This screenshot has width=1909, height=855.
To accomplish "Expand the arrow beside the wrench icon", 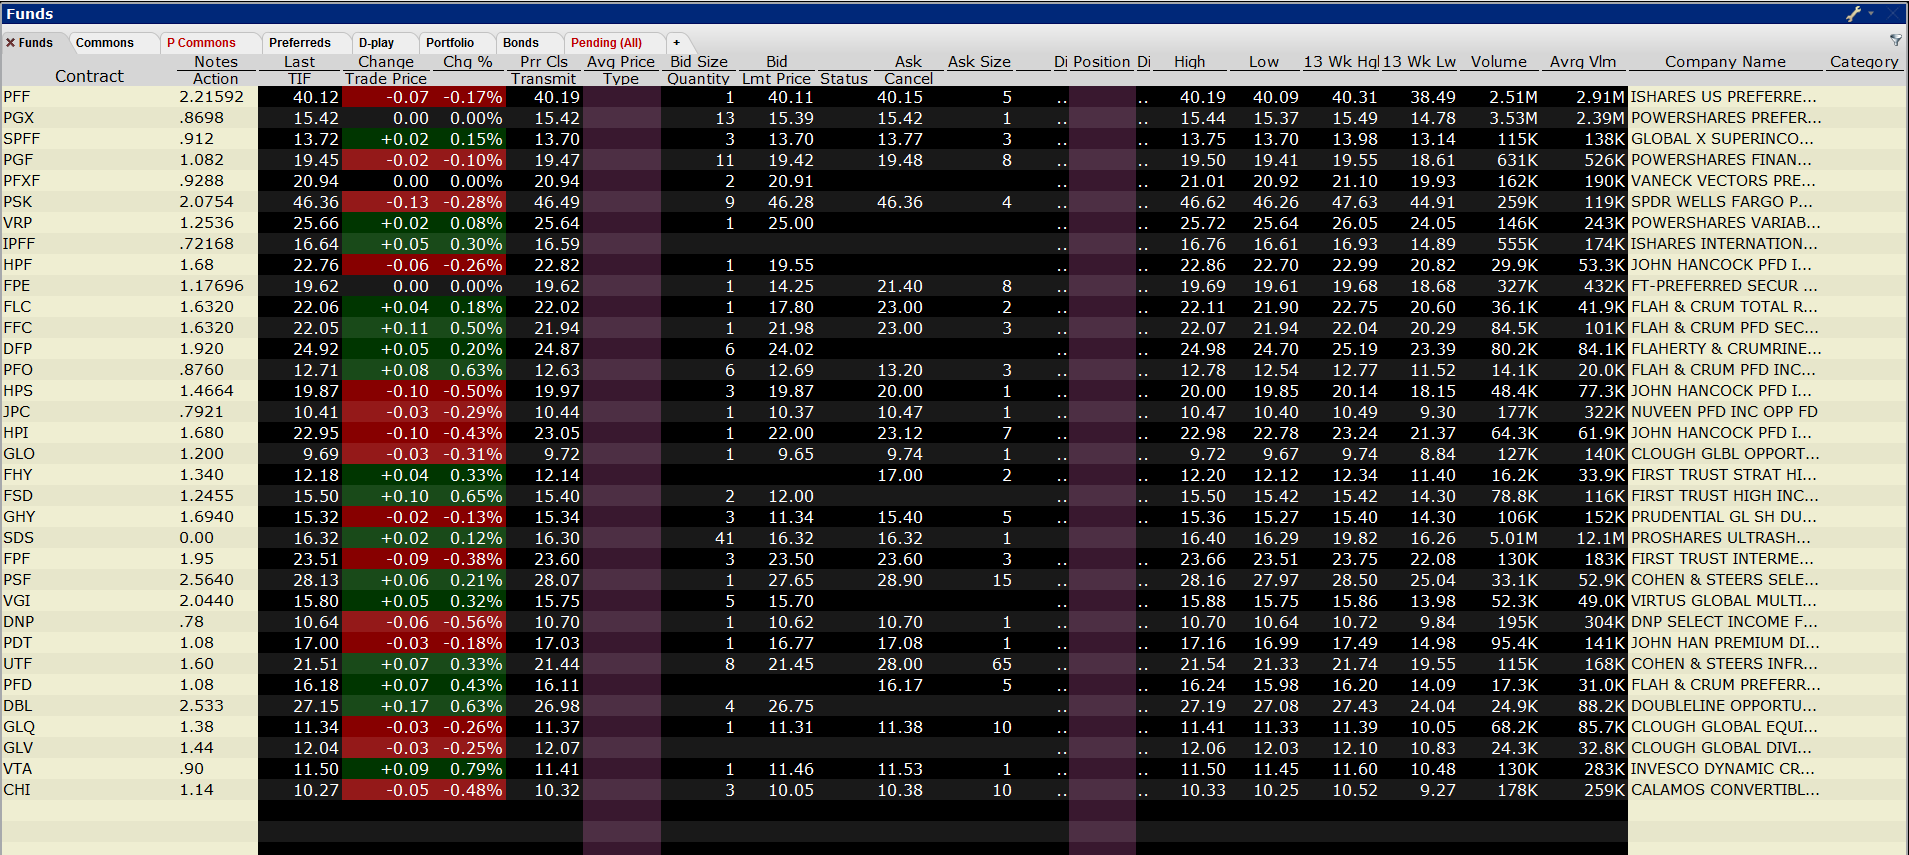I will click(x=1870, y=14).
